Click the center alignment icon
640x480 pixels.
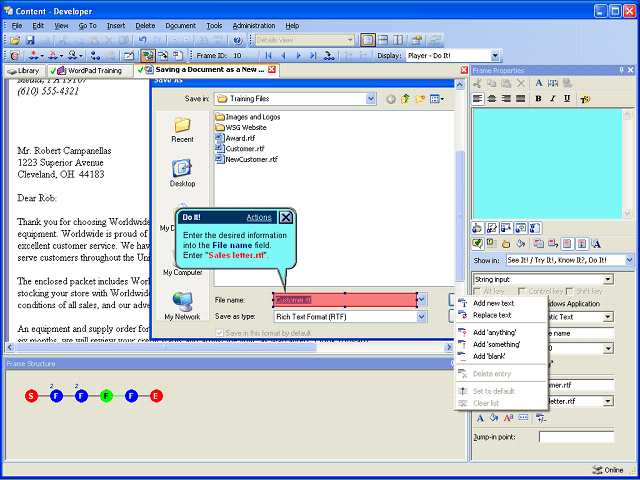click(492, 99)
